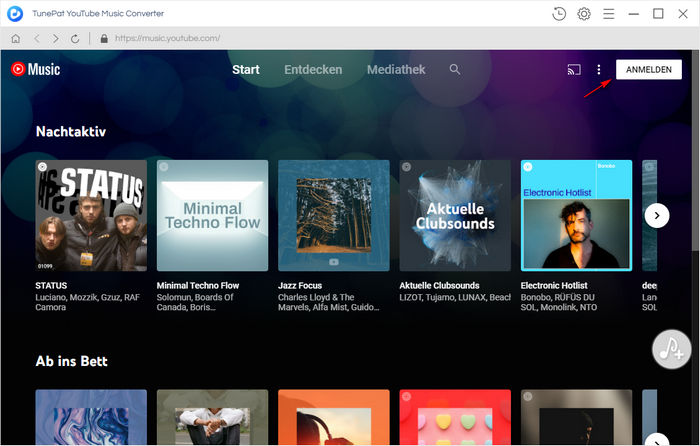
Task: Click the TunePat app logo
Action: coord(15,13)
